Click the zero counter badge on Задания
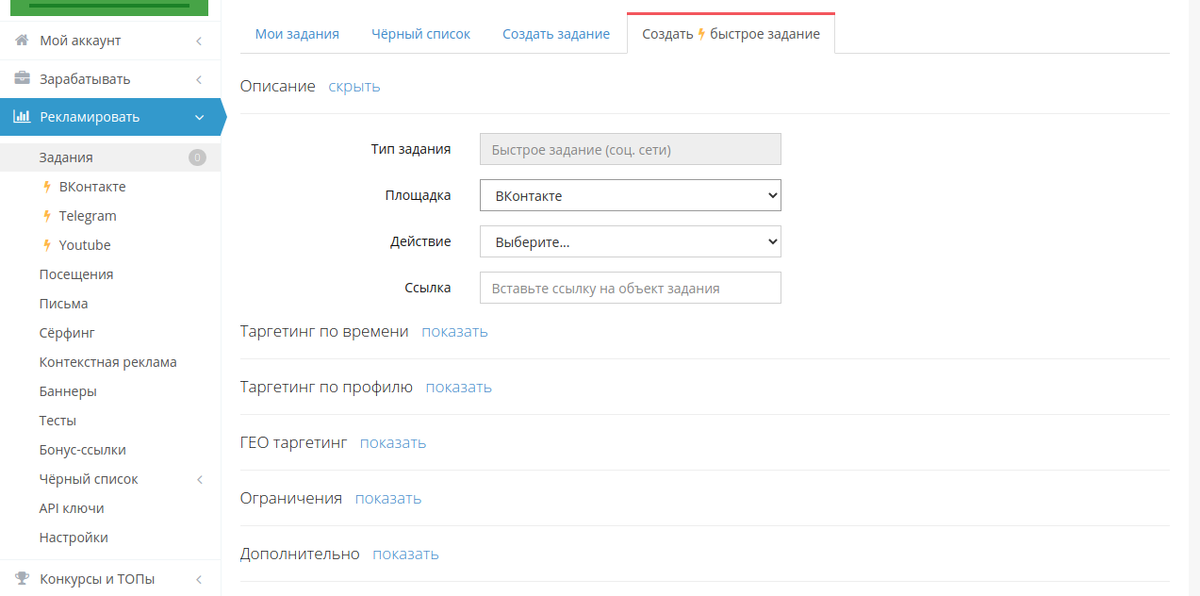 coord(197,158)
